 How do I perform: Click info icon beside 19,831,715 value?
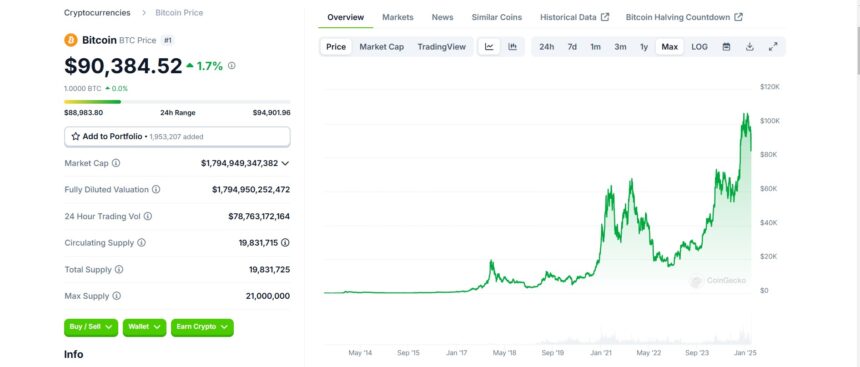[285, 242]
